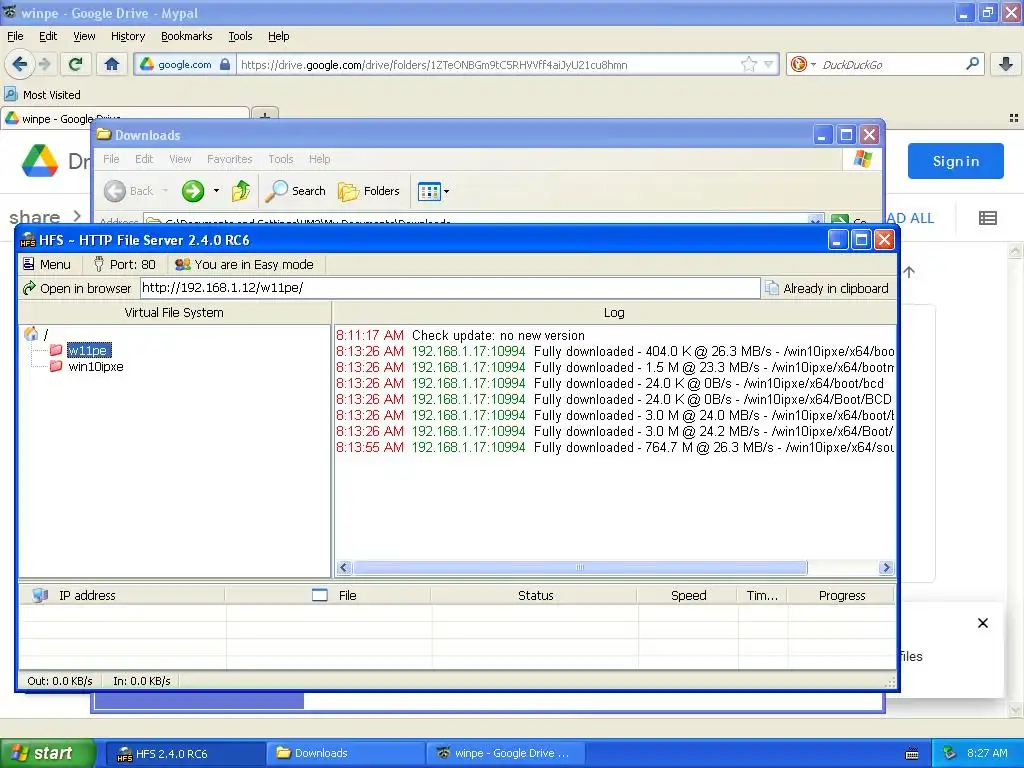Click the Speed column header
The height and width of the screenshot is (768, 1024).
point(688,596)
